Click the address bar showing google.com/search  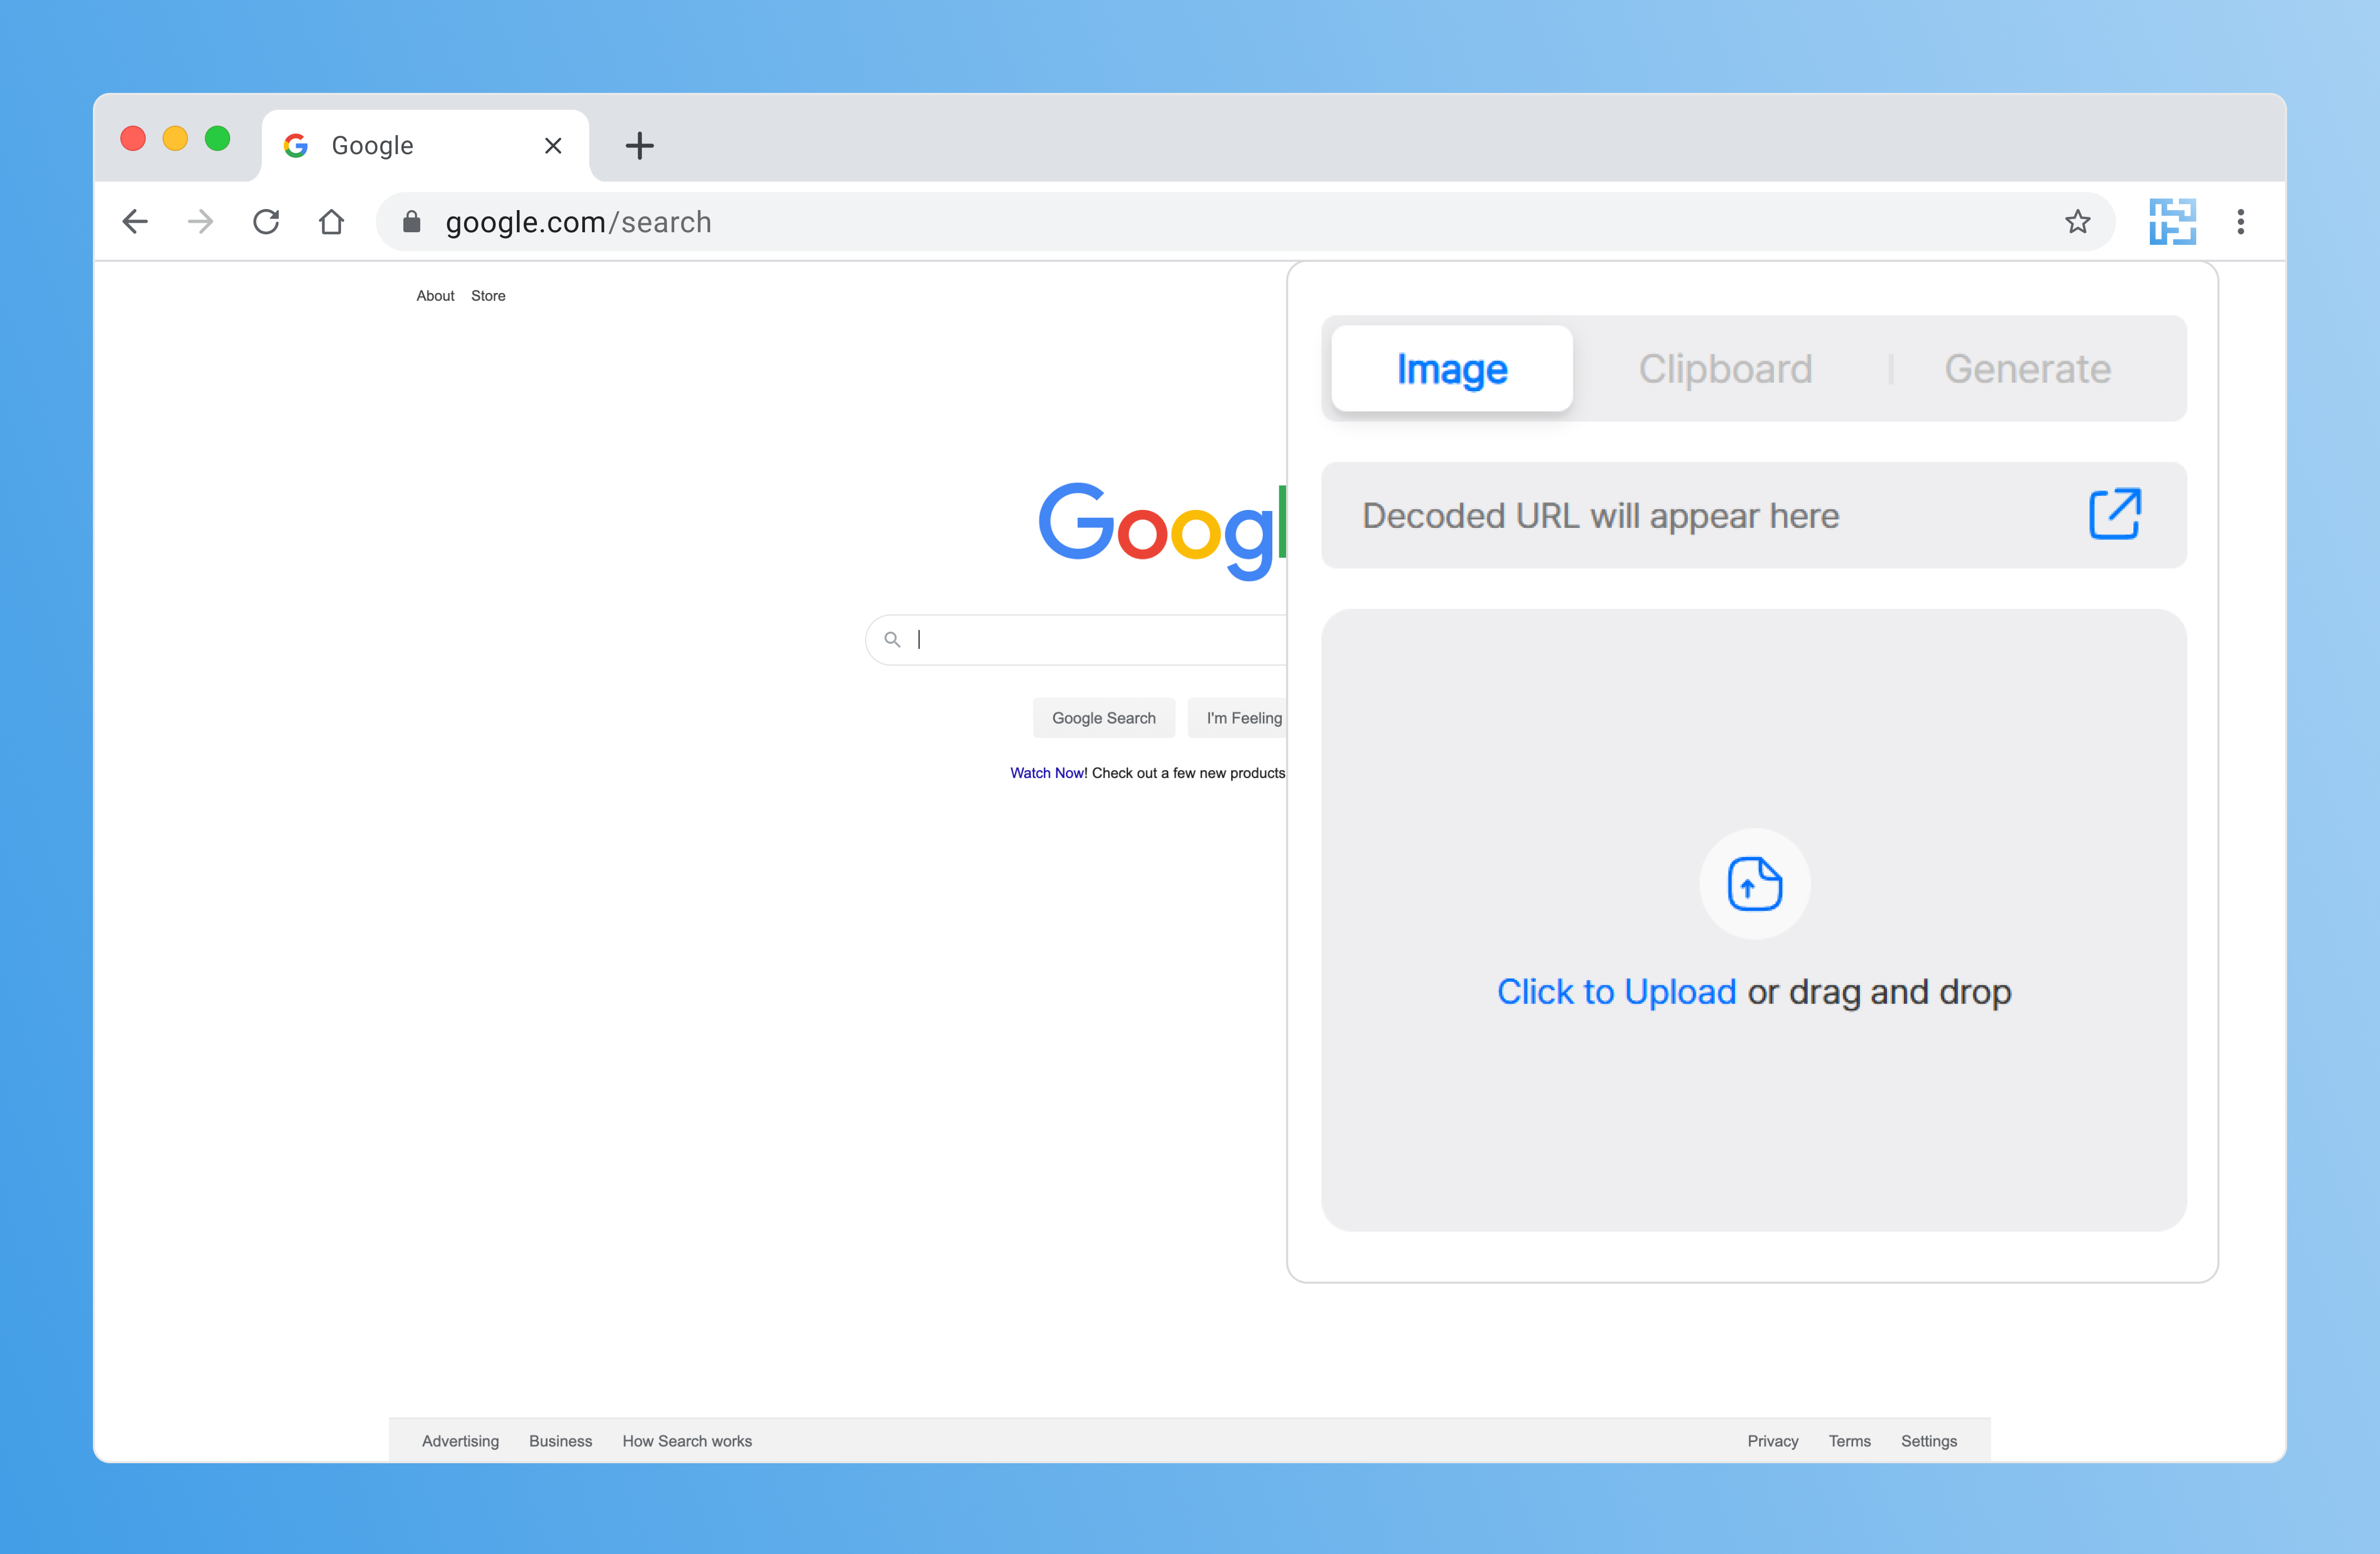click(1245, 221)
